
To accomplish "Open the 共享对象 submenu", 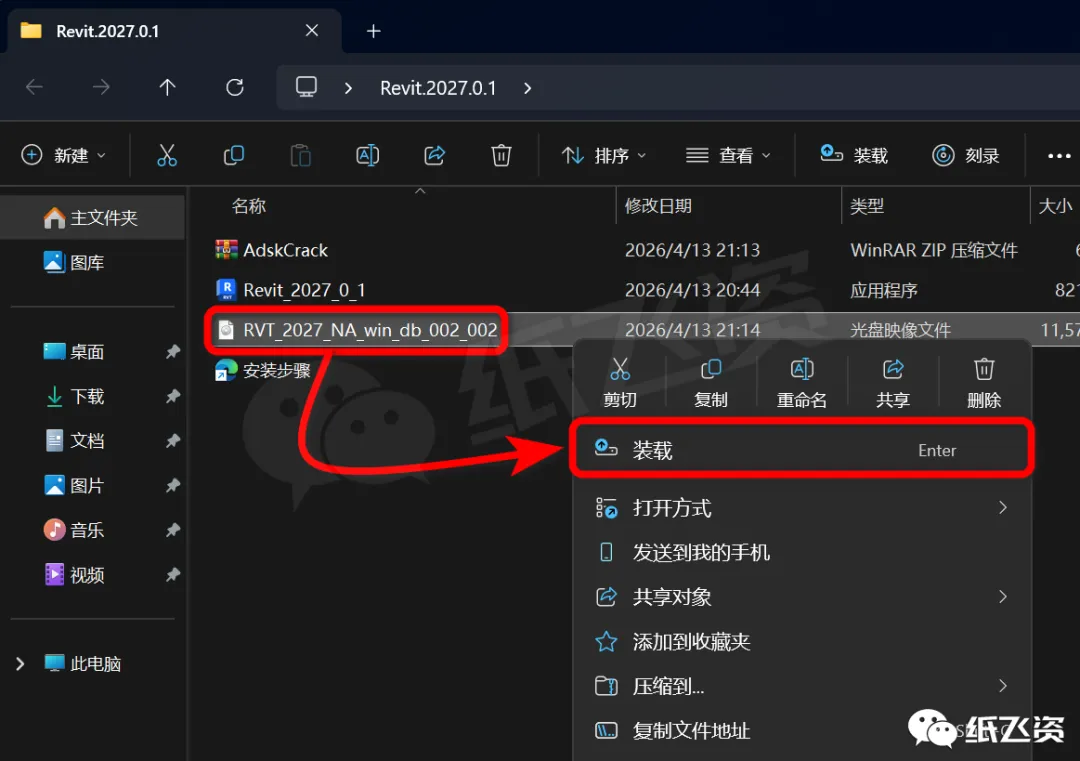I will pos(802,597).
